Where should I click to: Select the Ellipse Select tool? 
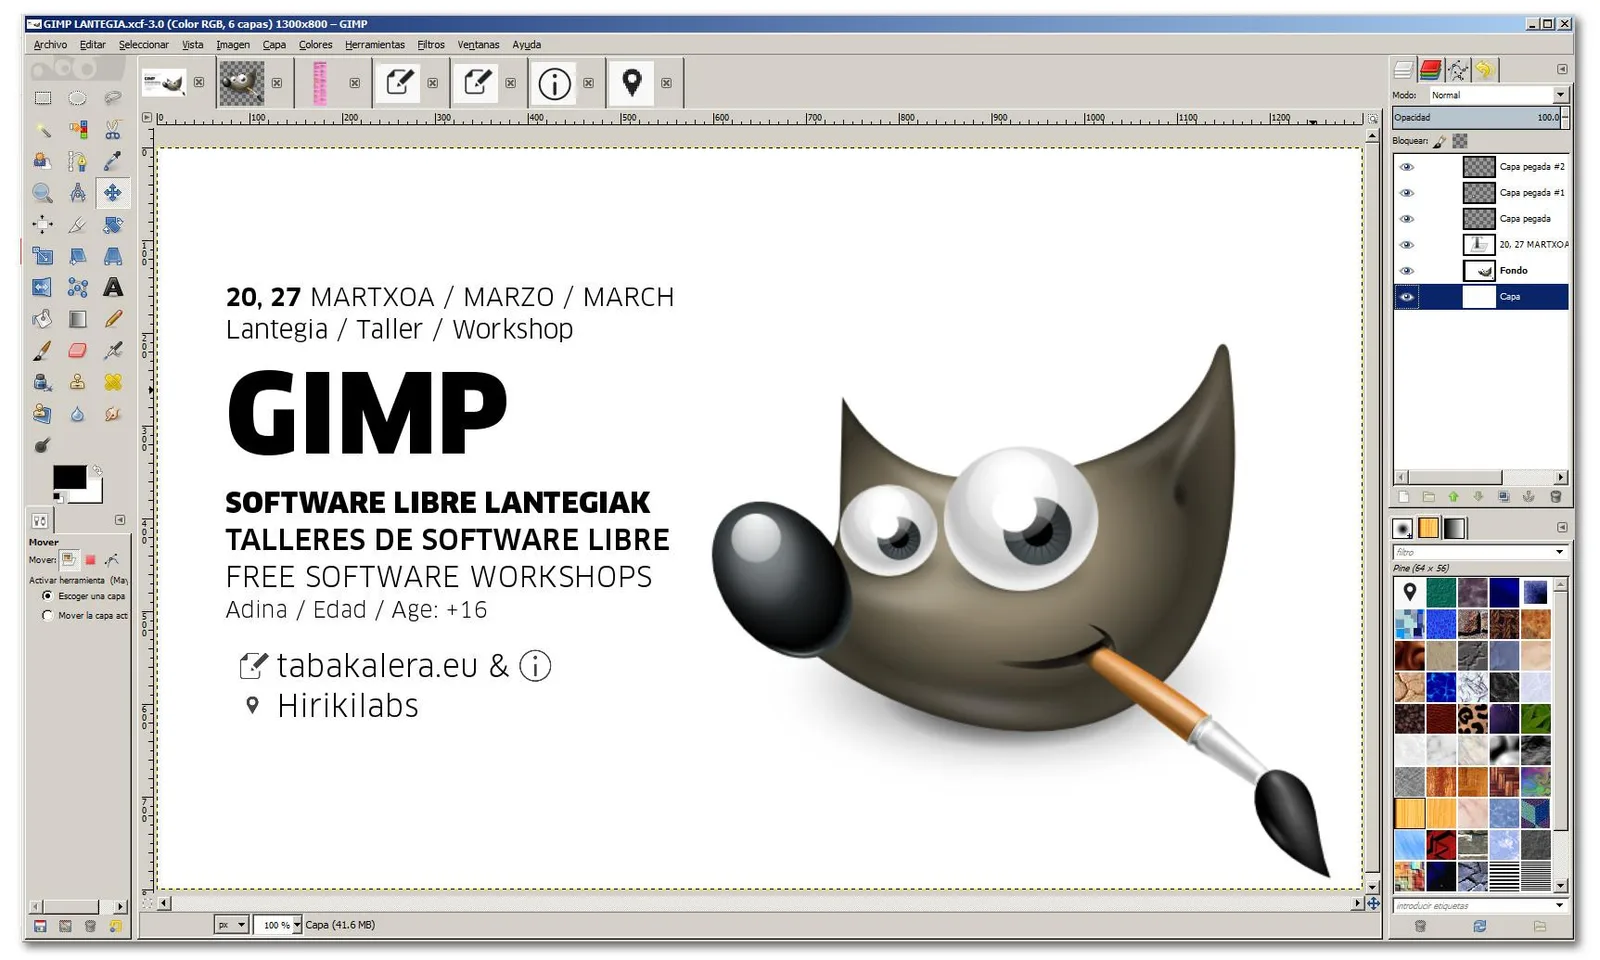pos(77,98)
